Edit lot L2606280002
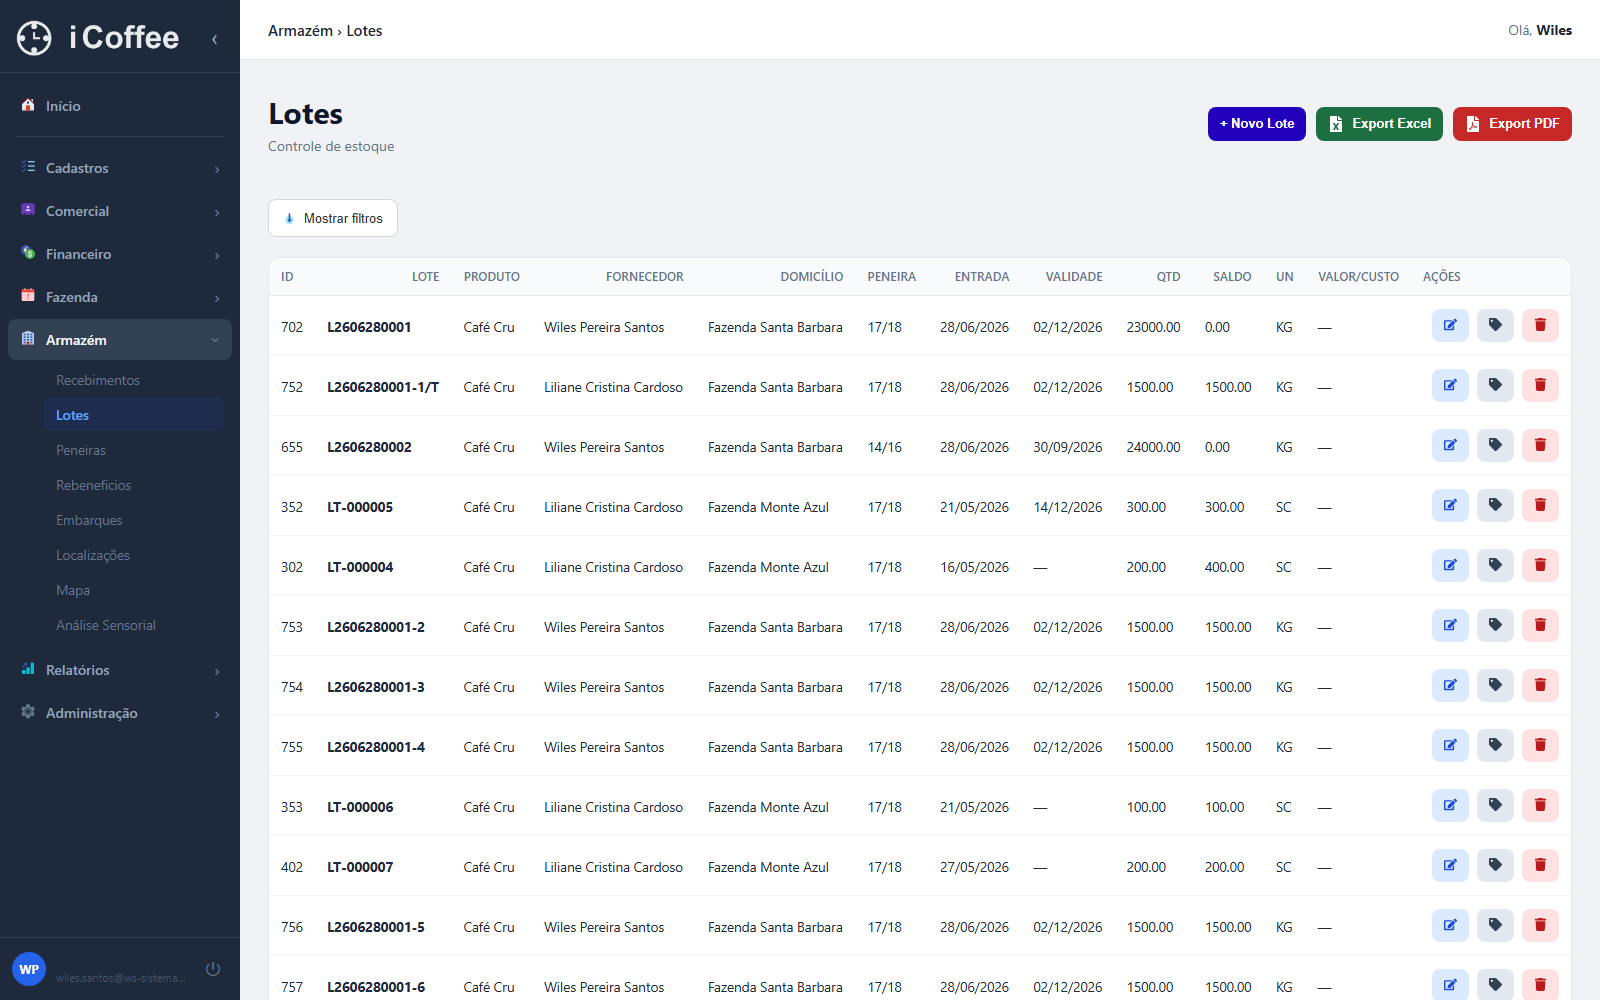This screenshot has width=1600, height=1000. point(1450,445)
